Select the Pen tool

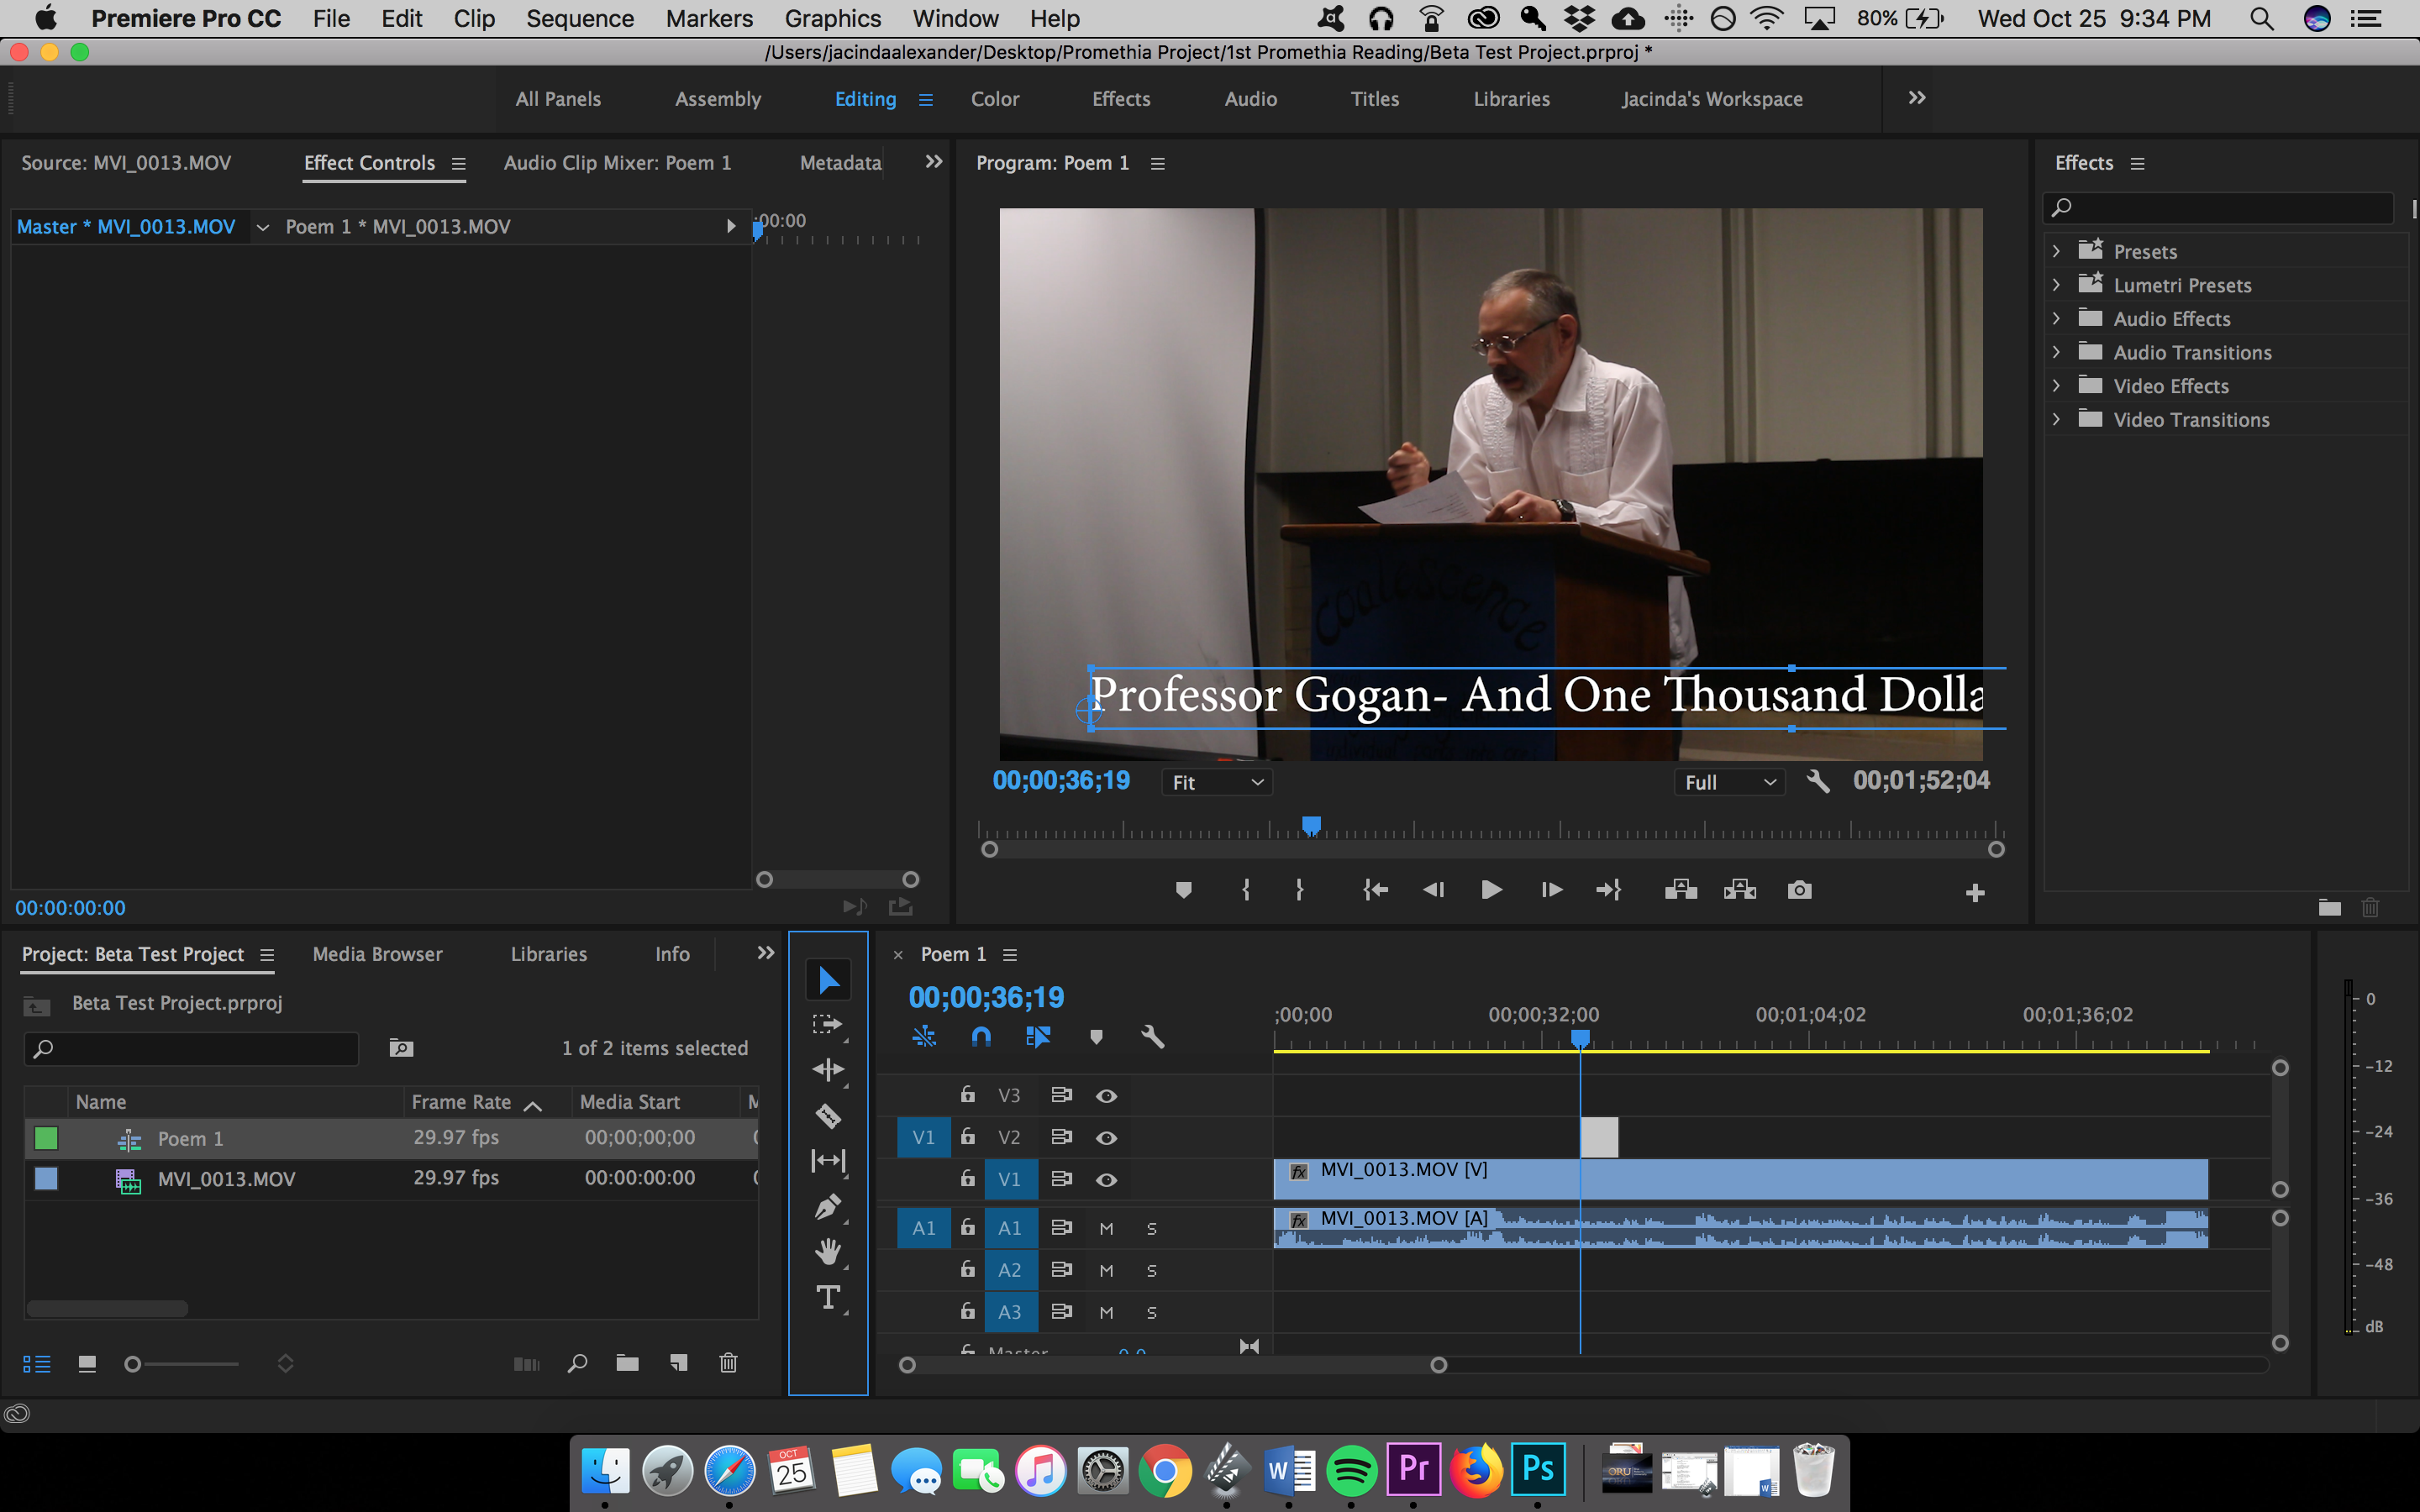pos(828,1207)
